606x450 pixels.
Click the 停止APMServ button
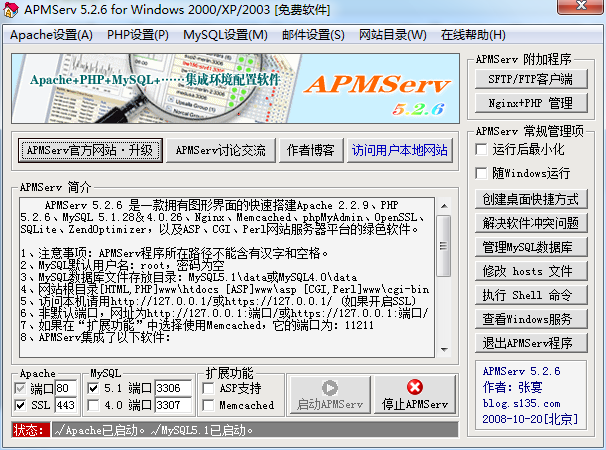pyautogui.click(x=415, y=395)
